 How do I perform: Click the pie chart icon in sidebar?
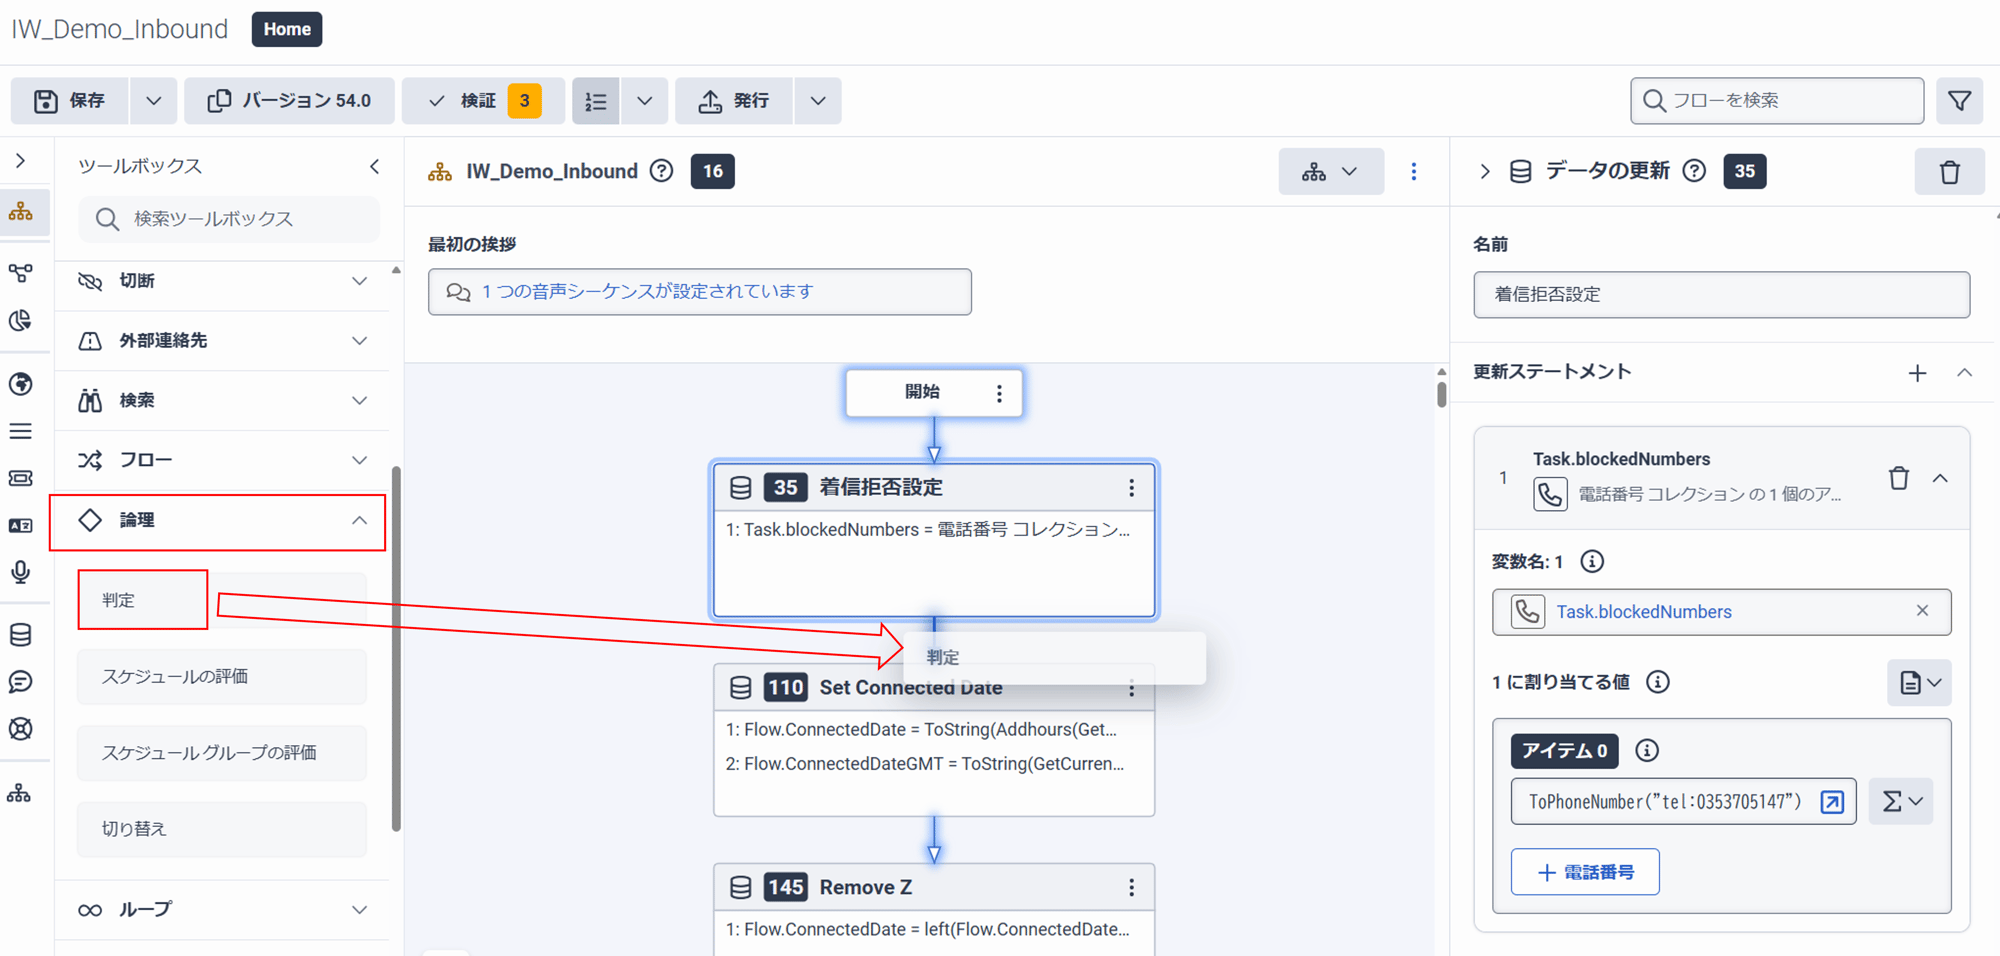(21, 321)
